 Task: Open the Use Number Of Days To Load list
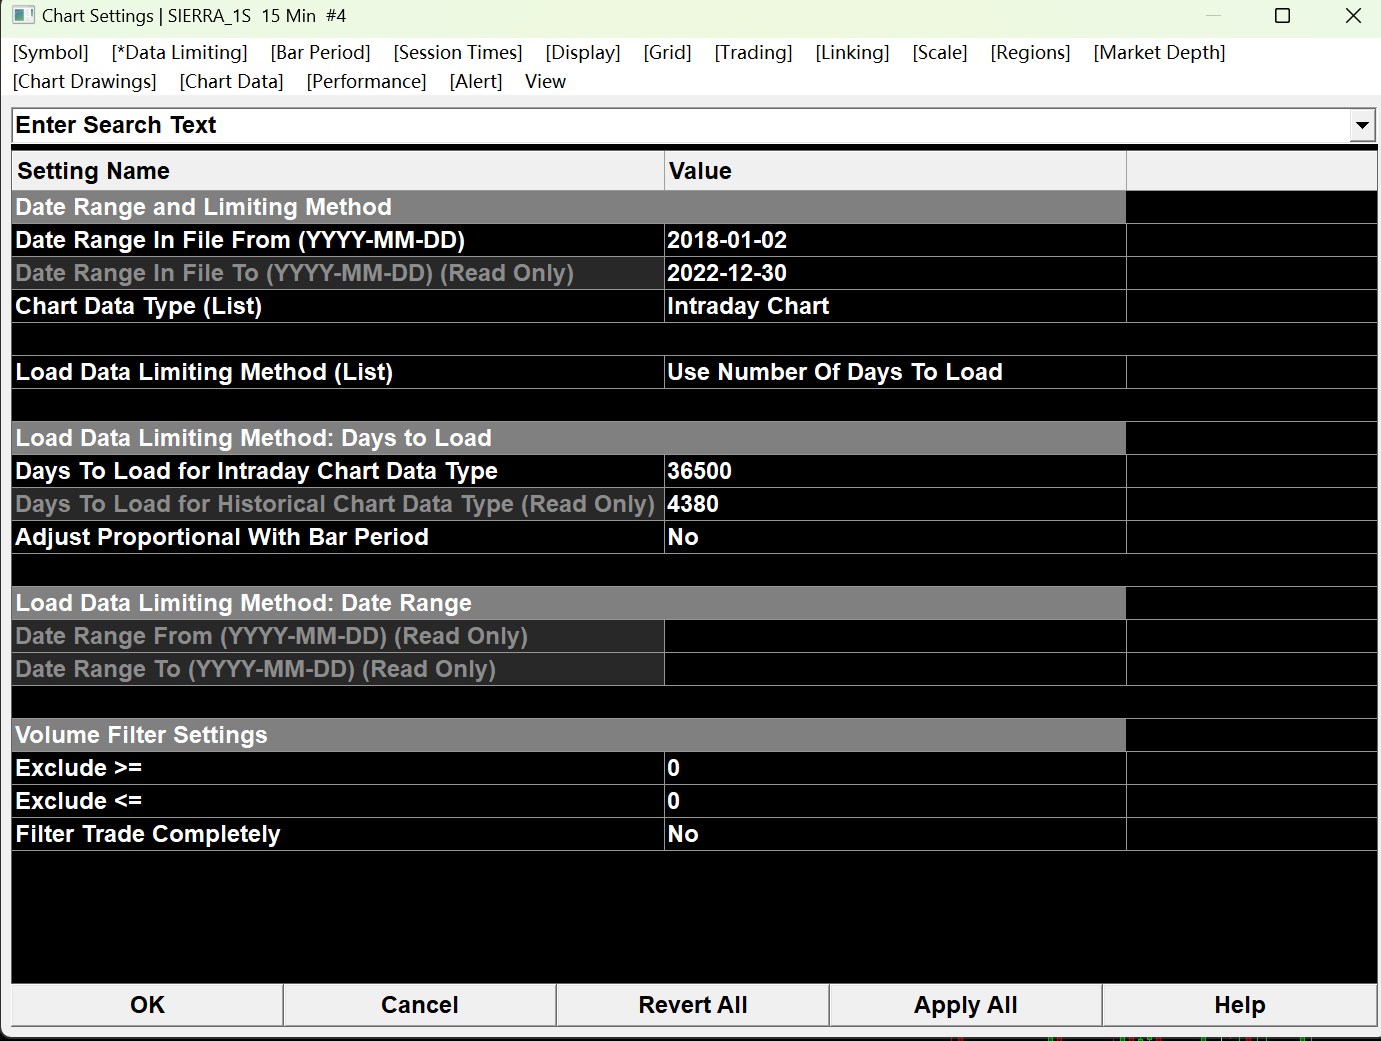[895, 372]
